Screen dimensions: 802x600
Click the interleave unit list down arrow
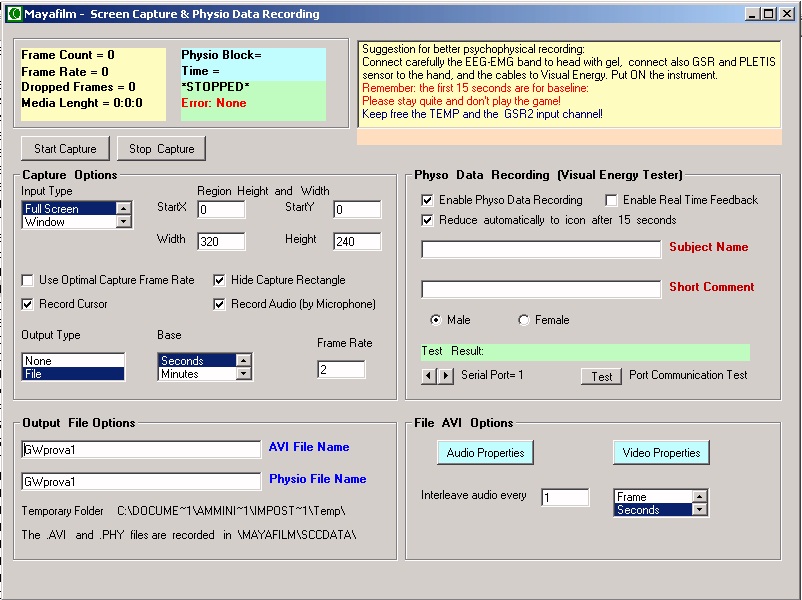tap(699, 509)
